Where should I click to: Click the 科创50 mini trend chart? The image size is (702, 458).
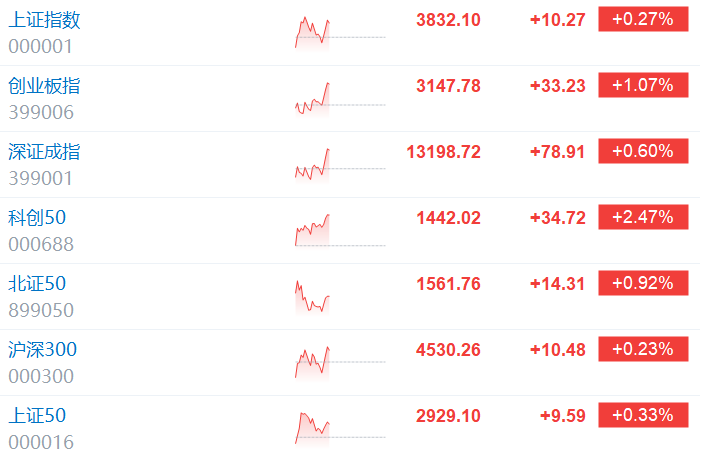click(x=340, y=231)
